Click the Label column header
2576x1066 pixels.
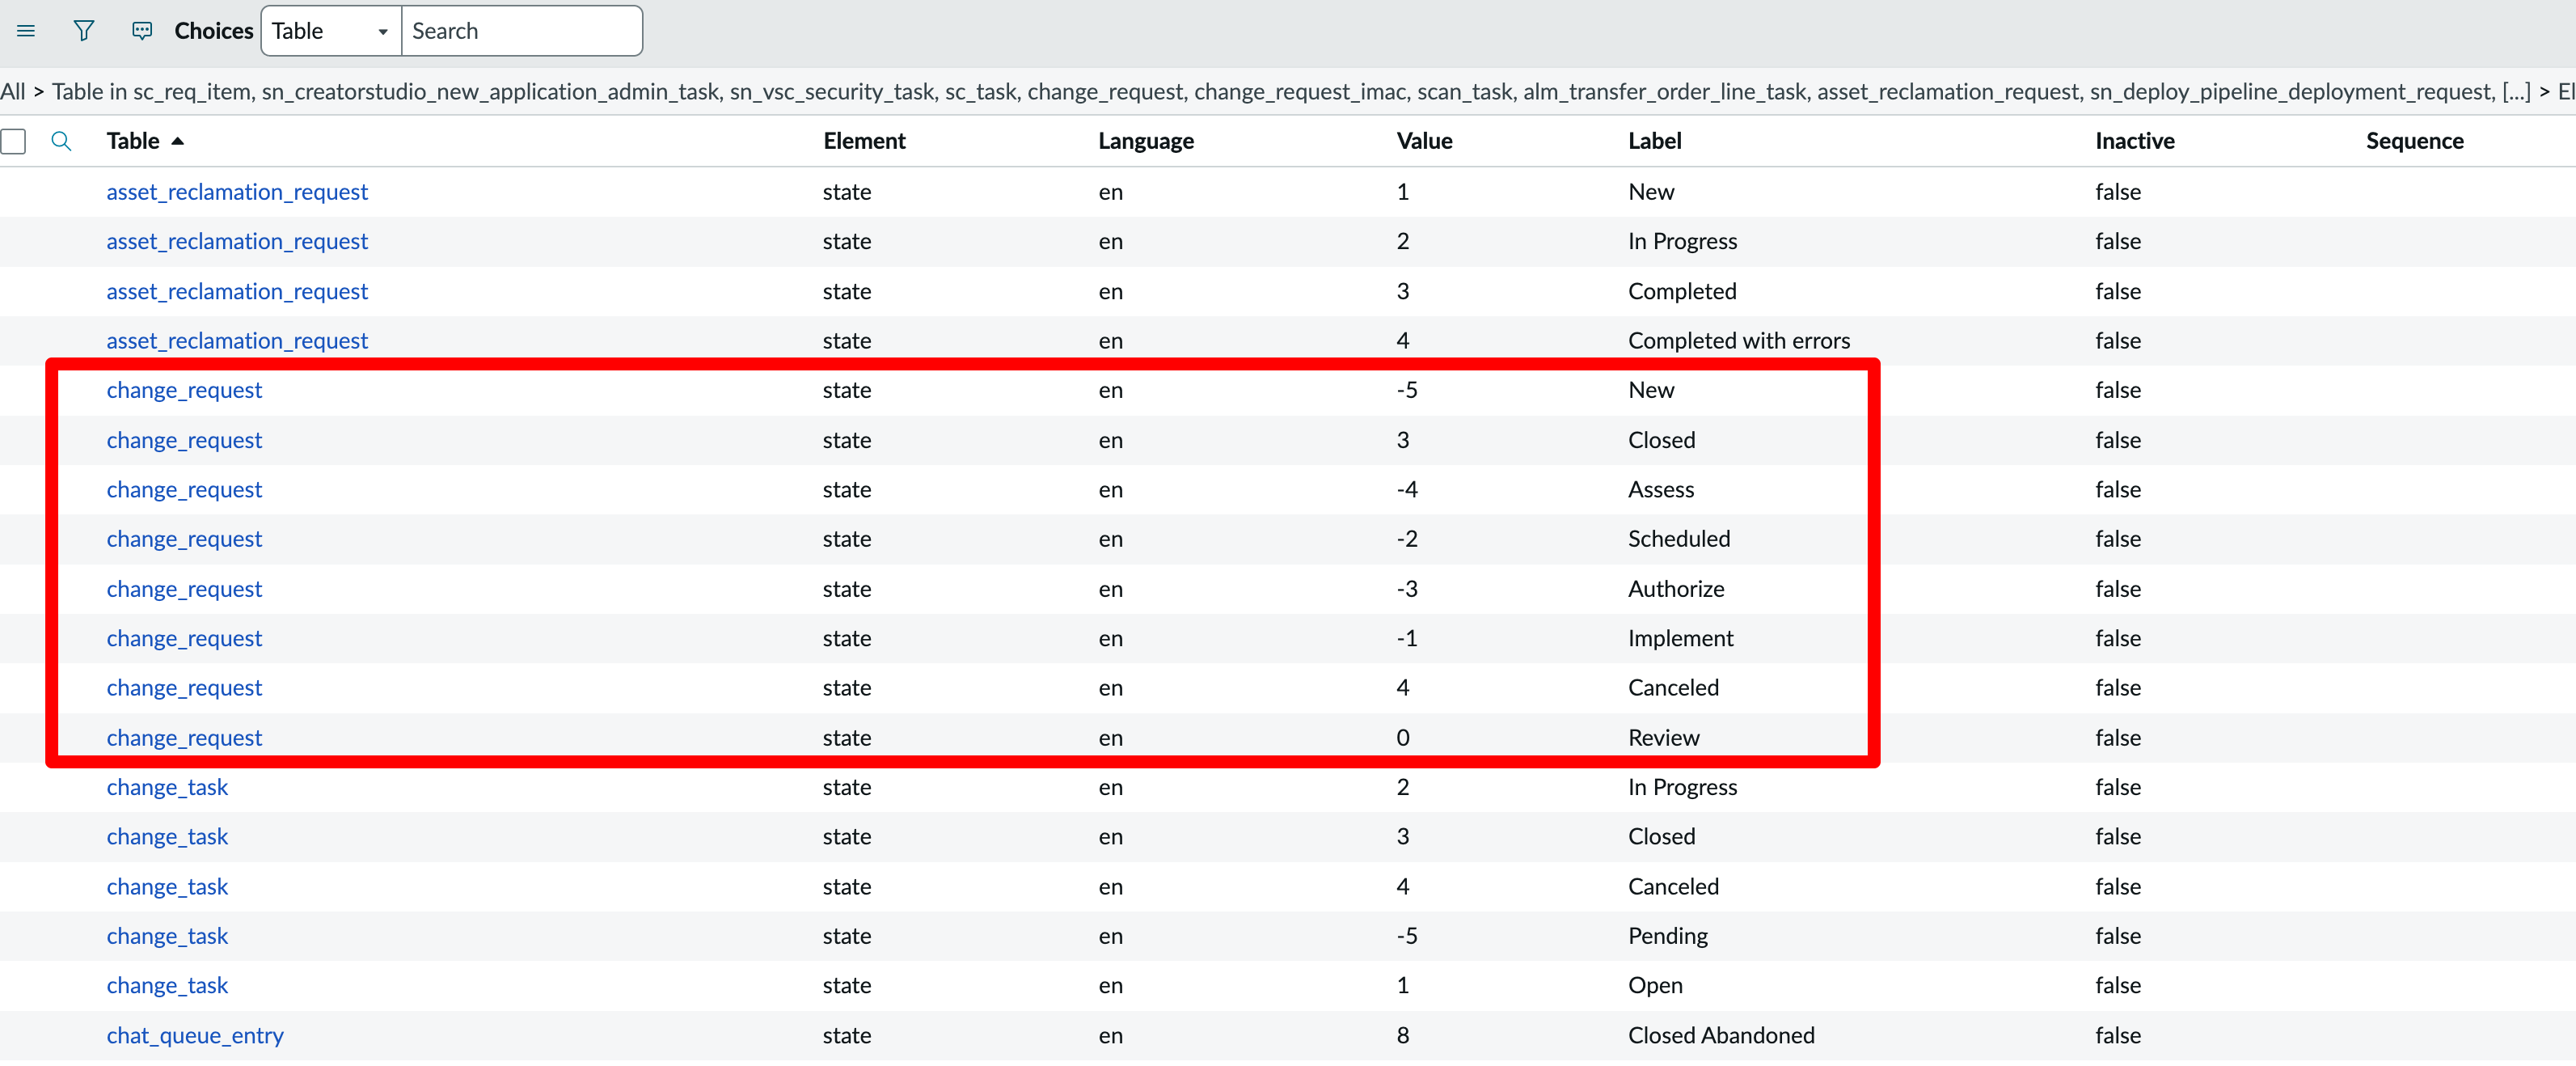tap(1654, 141)
